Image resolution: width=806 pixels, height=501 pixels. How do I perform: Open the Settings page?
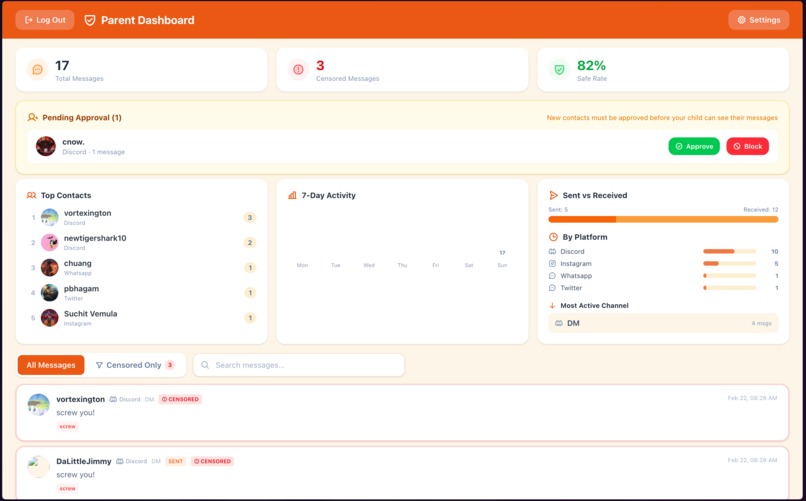pos(758,20)
